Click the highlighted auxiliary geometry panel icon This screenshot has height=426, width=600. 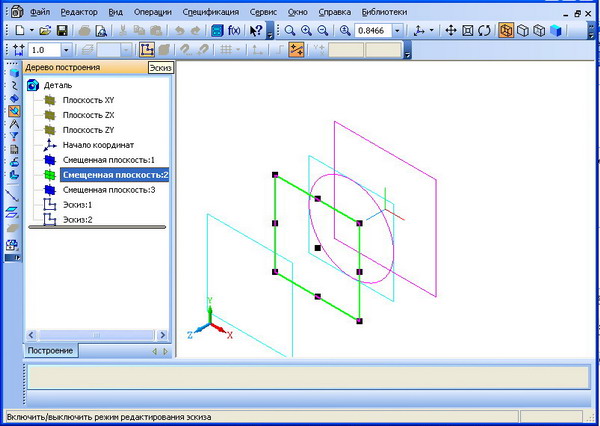14,111
